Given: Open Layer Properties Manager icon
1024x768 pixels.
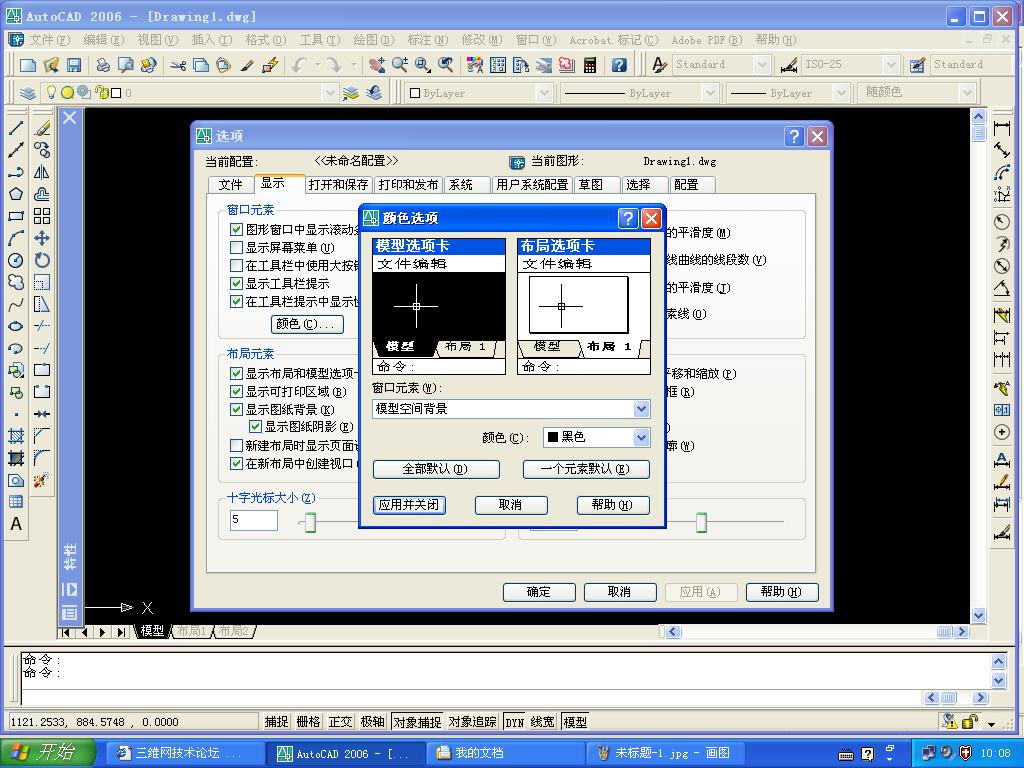Looking at the screenshot, I should 27,93.
